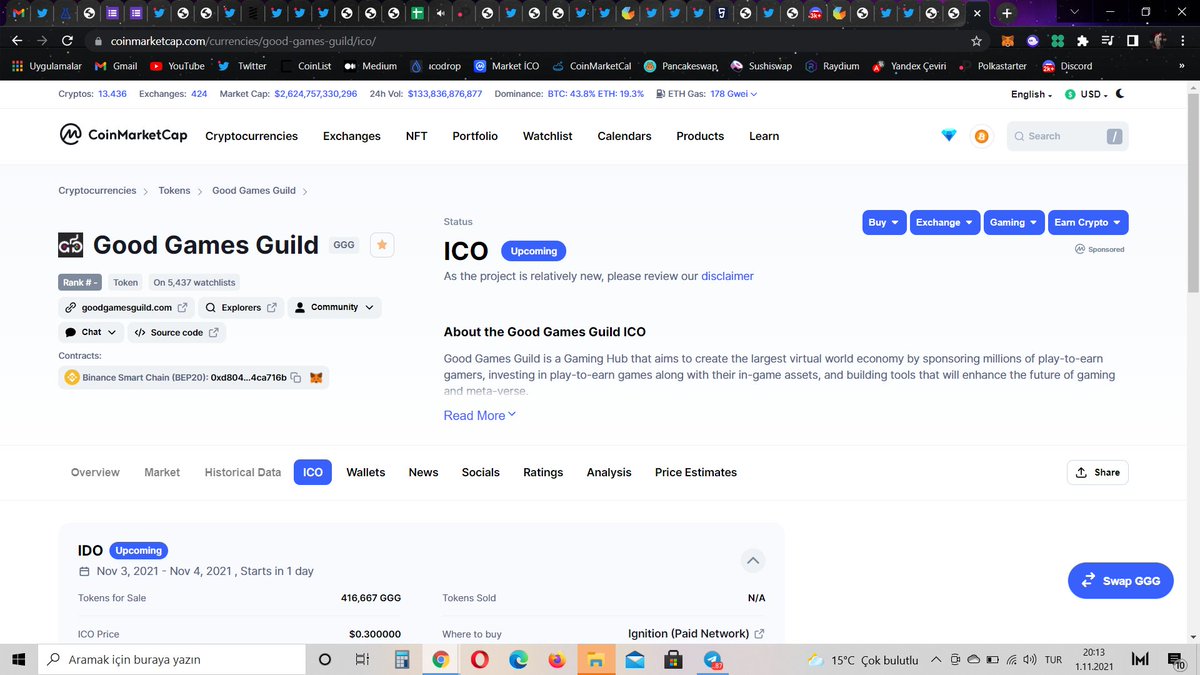This screenshot has height=675, width=1200.
Task: Open Ignition (Paid Network) link
Action: click(x=696, y=633)
